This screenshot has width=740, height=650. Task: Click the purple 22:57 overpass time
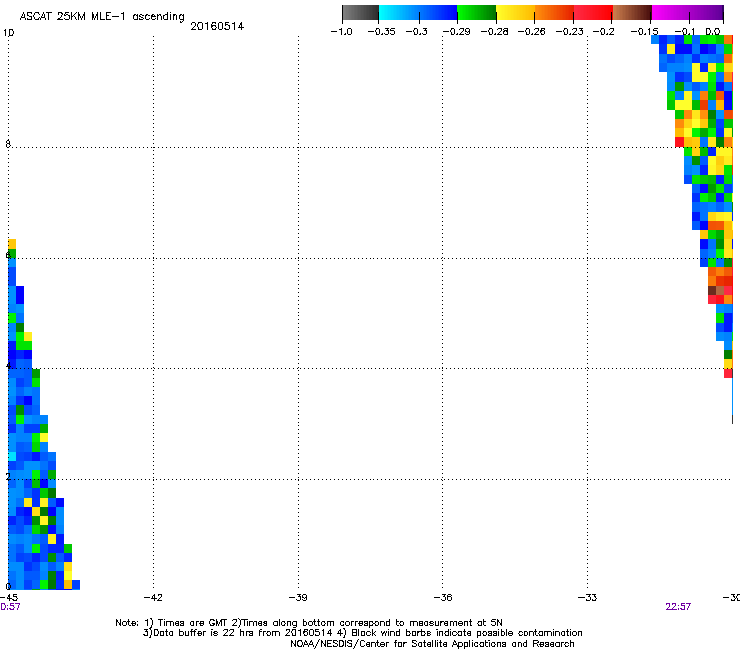[678, 607]
